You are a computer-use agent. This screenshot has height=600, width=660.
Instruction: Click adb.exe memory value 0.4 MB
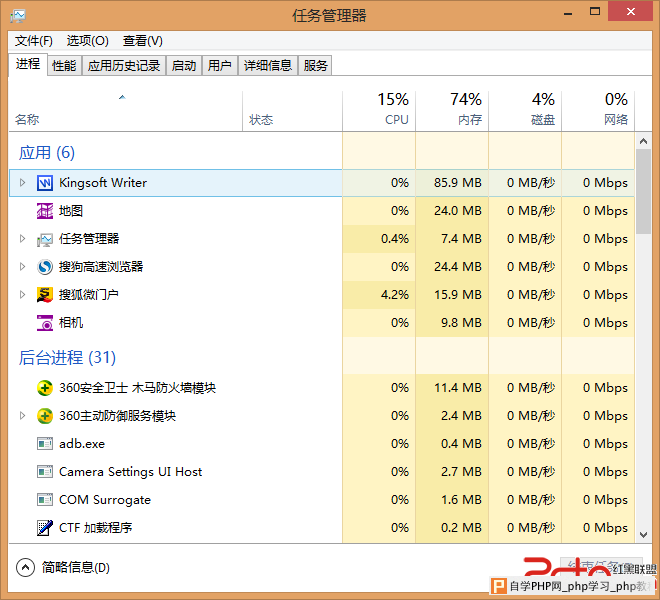(x=461, y=444)
